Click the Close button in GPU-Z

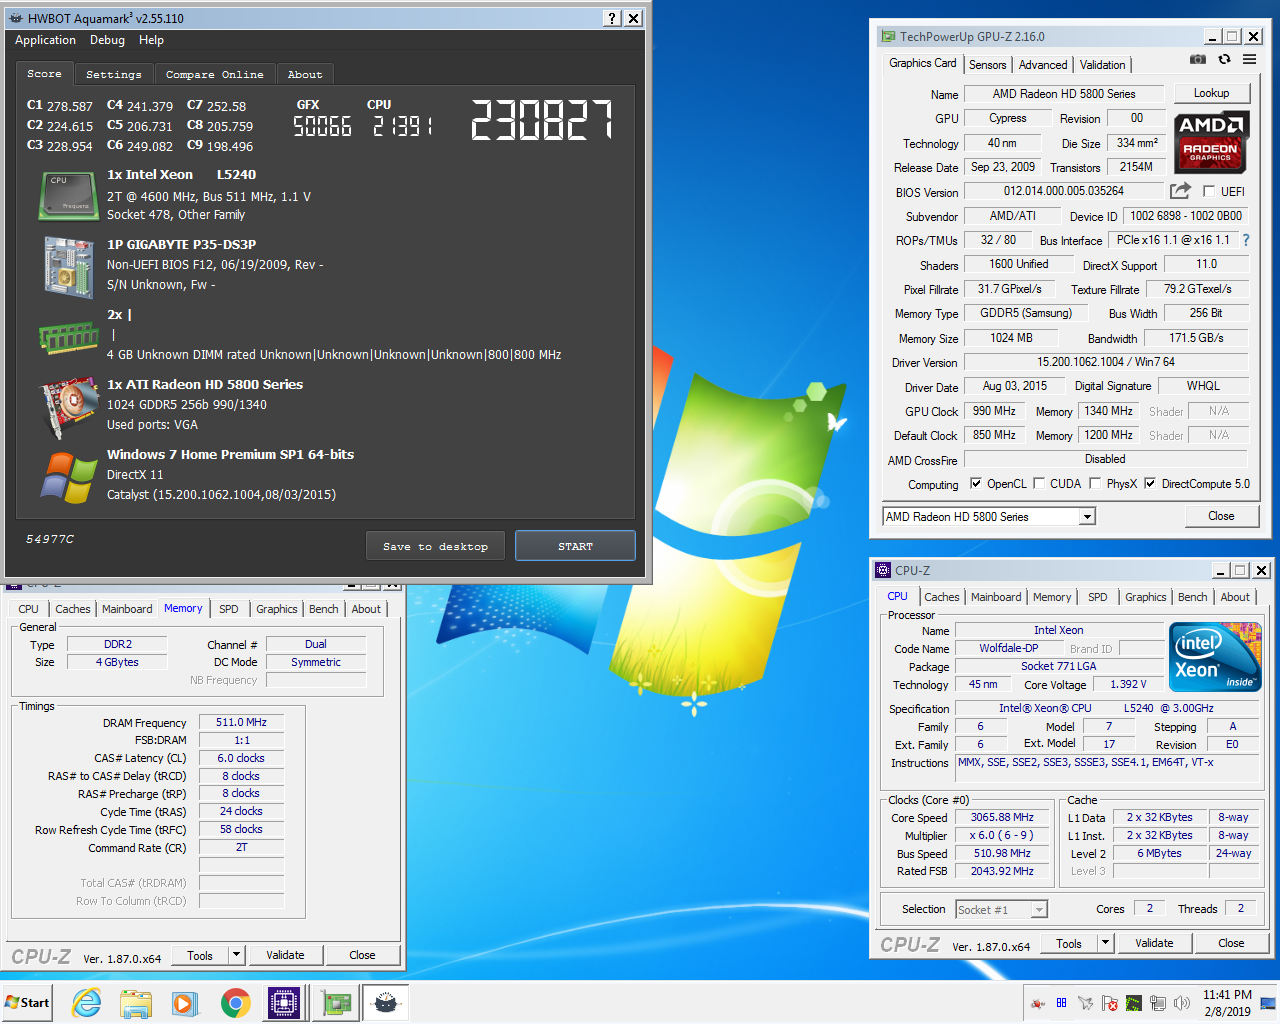click(x=1221, y=516)
